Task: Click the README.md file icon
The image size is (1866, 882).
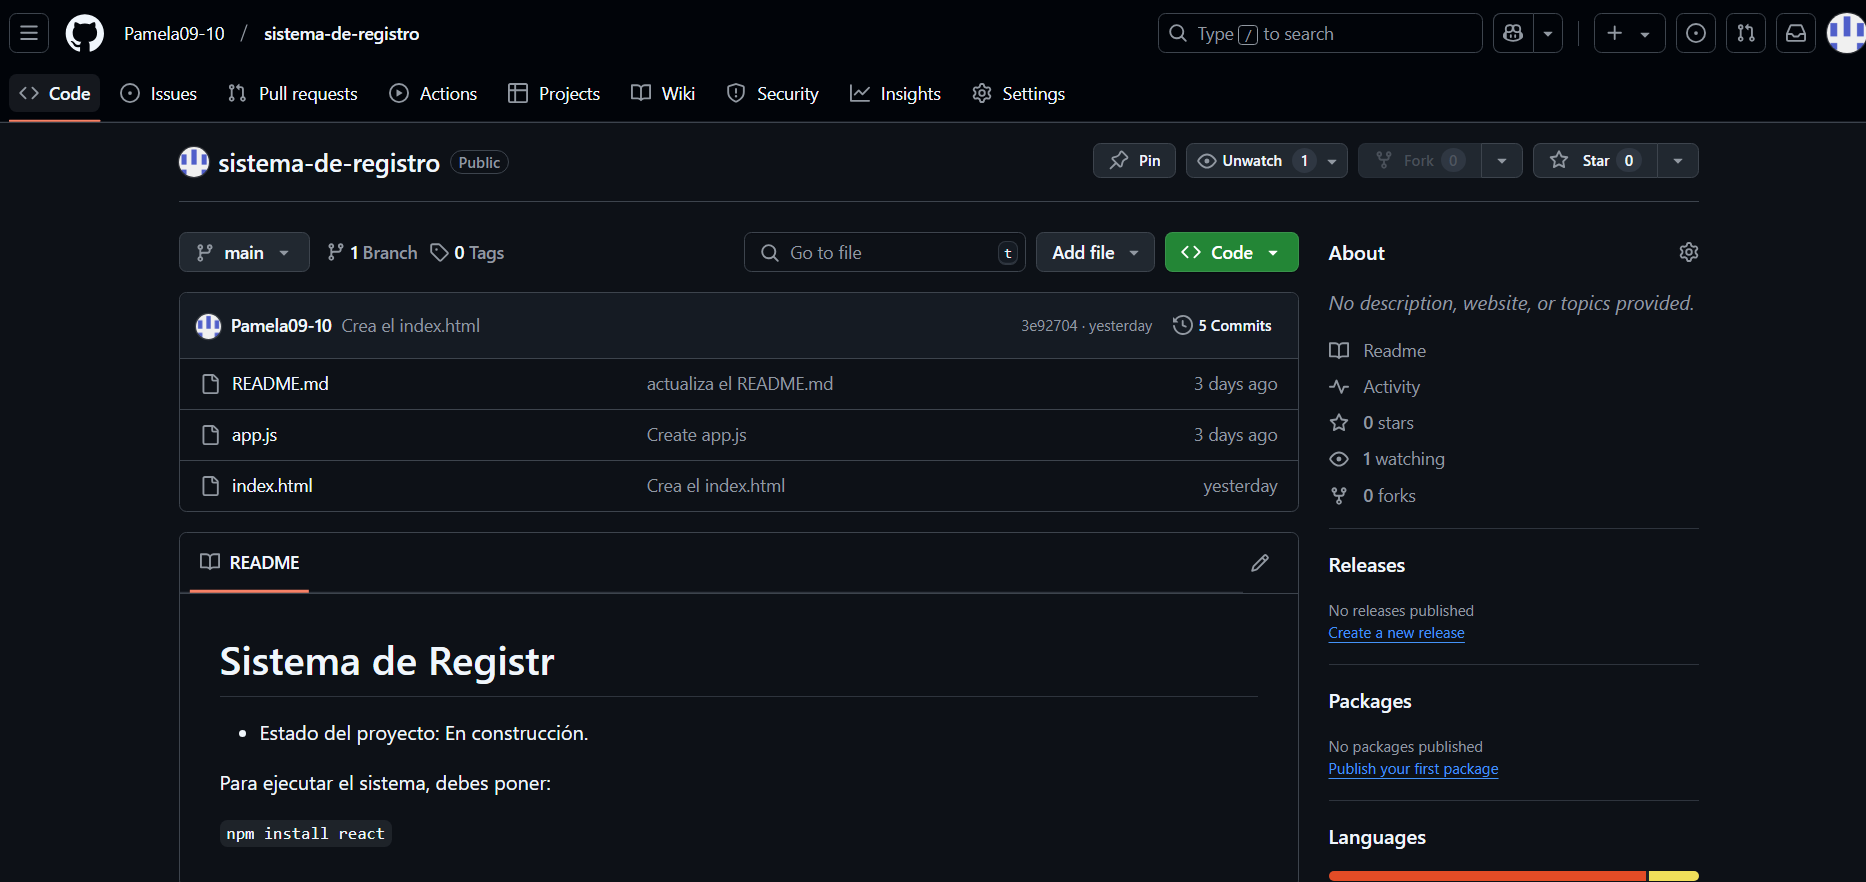Action: pyautogui.click(x=210, y=384)
